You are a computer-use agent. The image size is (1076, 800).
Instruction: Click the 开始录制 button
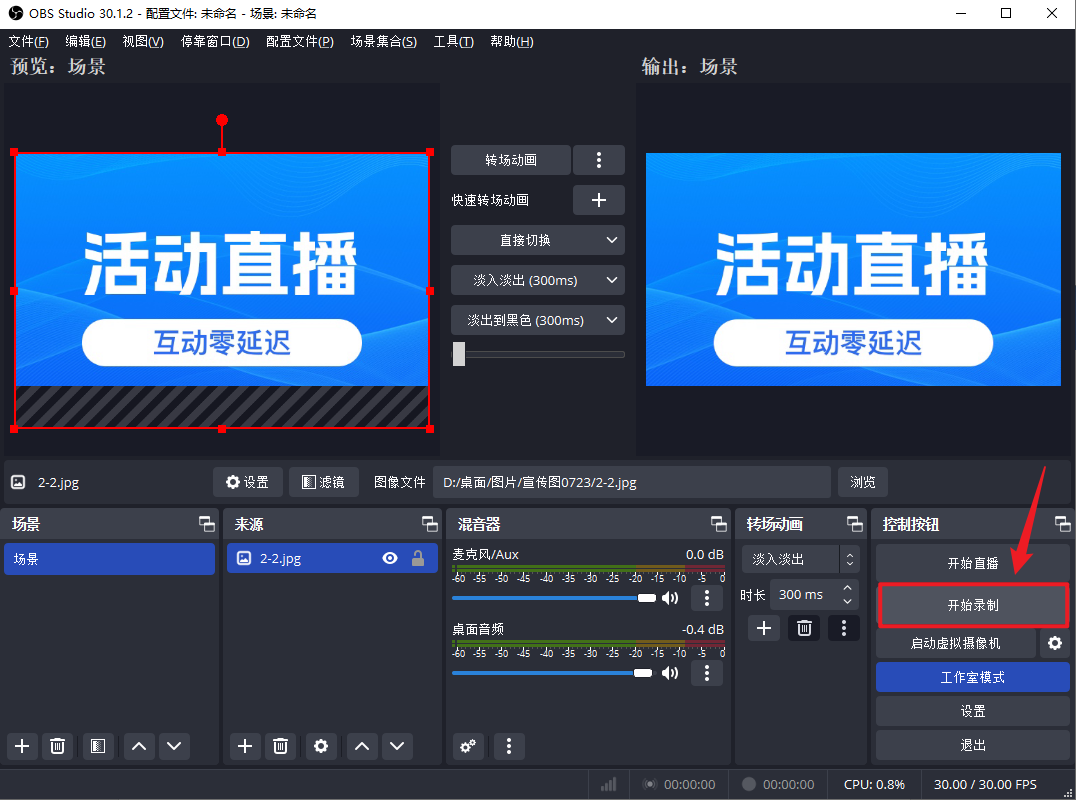973,605
